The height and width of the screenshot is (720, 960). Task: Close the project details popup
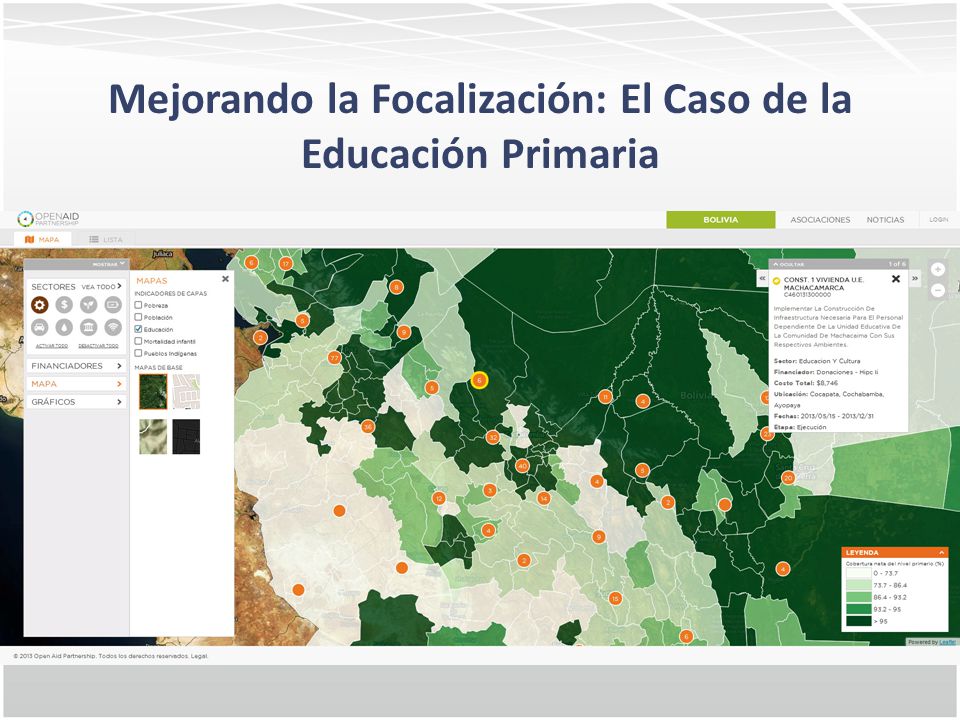(x=896, y=279)
